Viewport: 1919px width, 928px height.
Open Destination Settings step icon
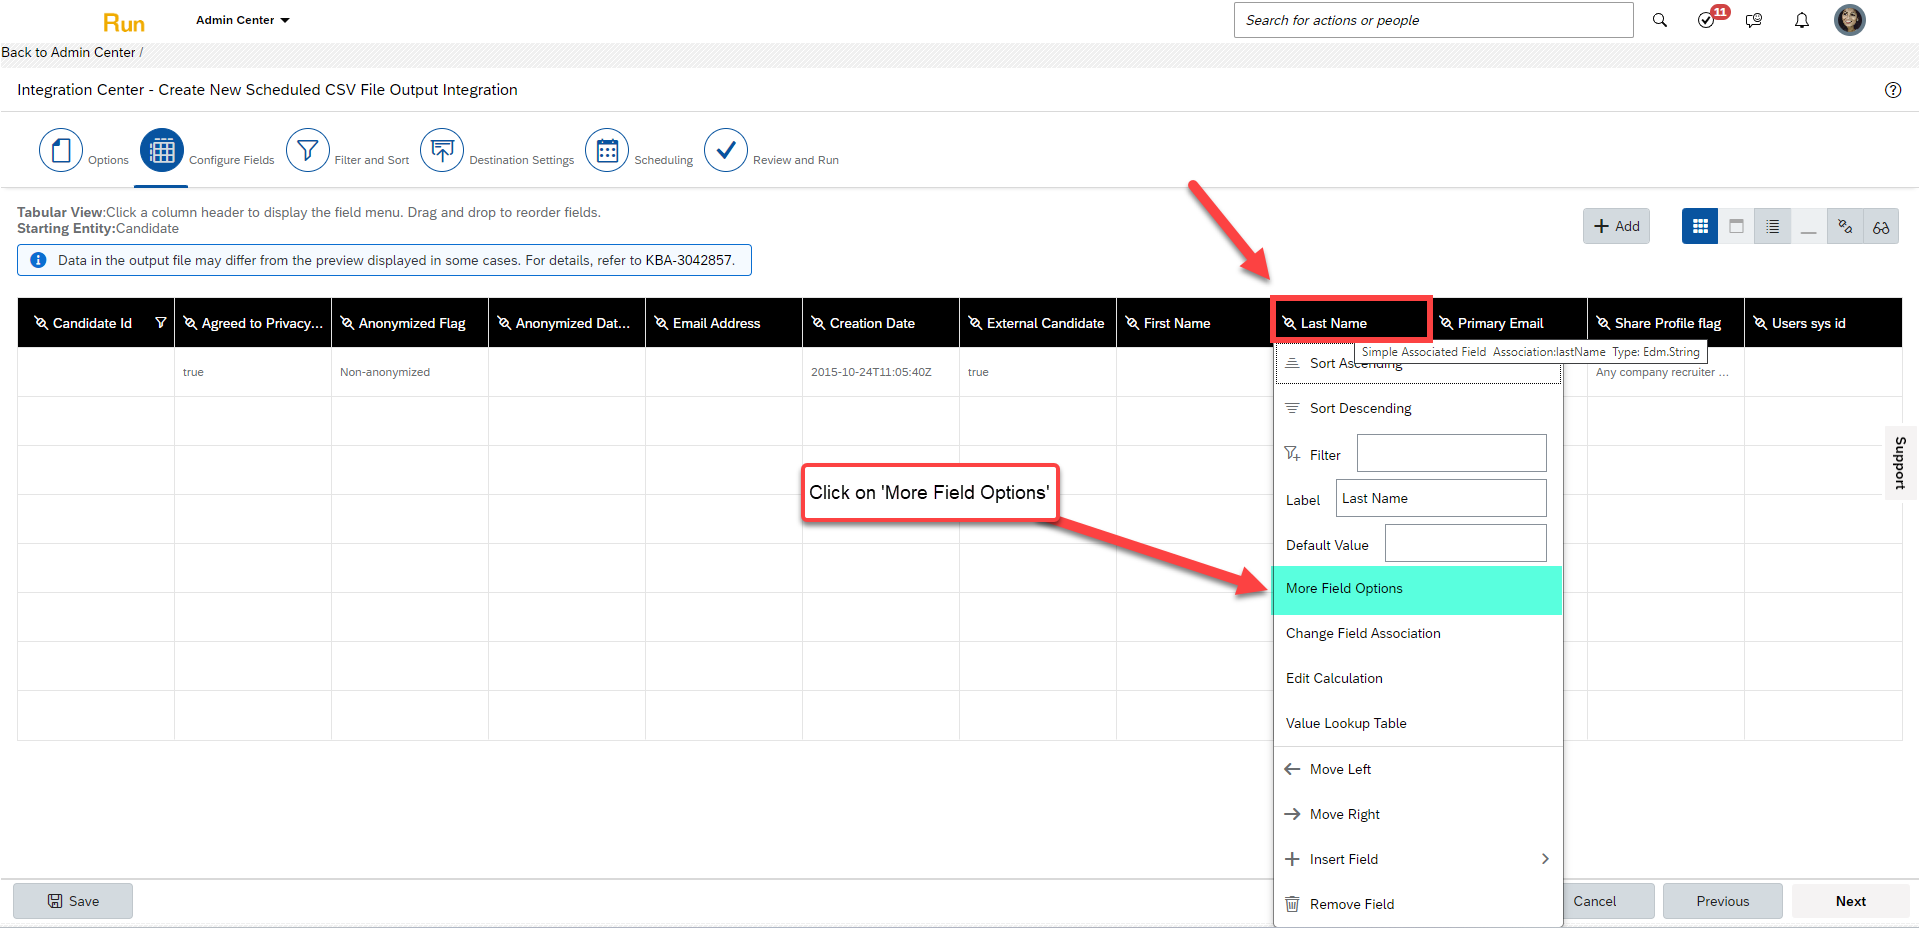pos(442,150)
